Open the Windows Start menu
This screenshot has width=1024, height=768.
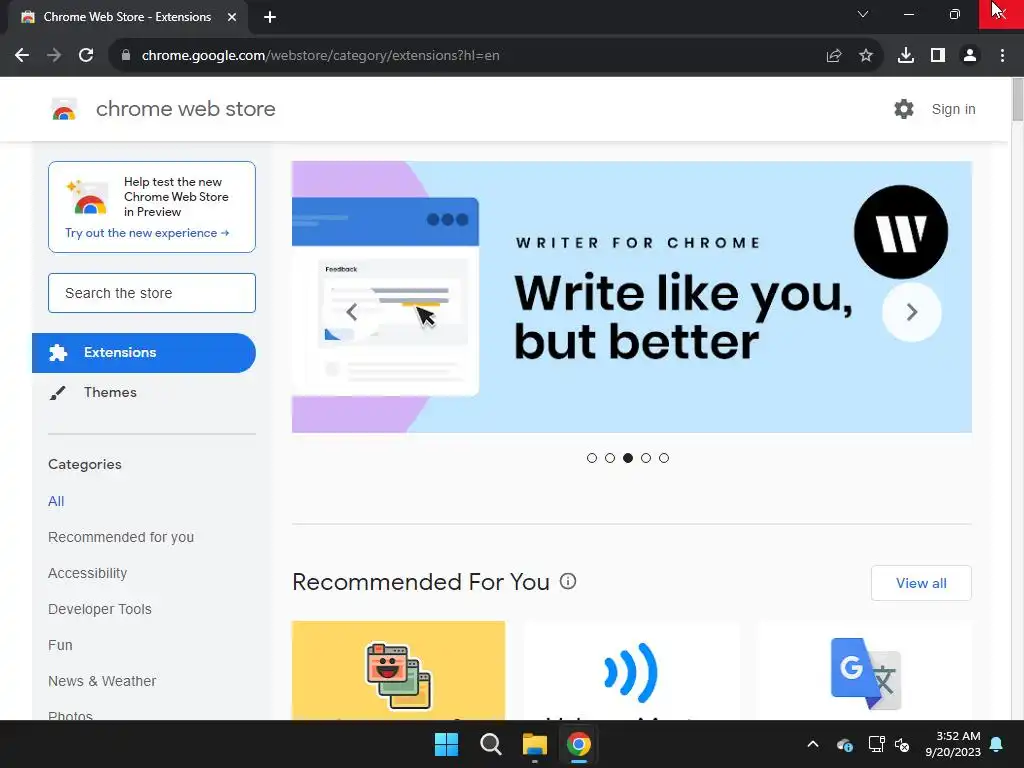447,744
